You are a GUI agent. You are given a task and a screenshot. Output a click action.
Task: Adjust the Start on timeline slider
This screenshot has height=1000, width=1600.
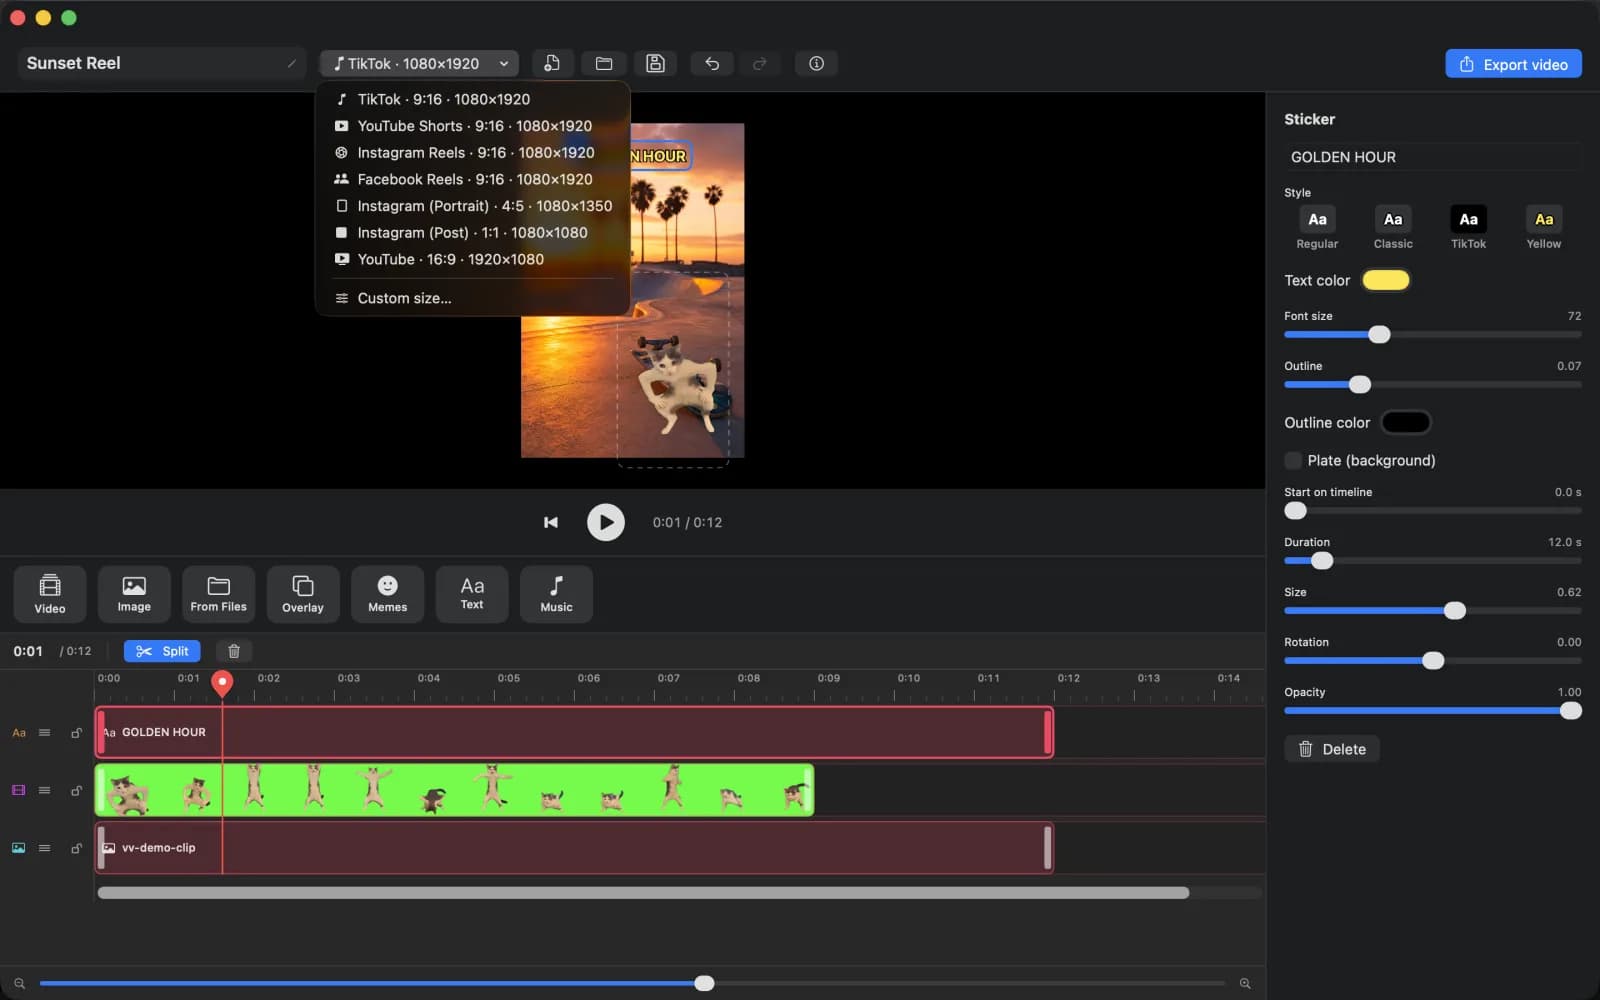1296,510
